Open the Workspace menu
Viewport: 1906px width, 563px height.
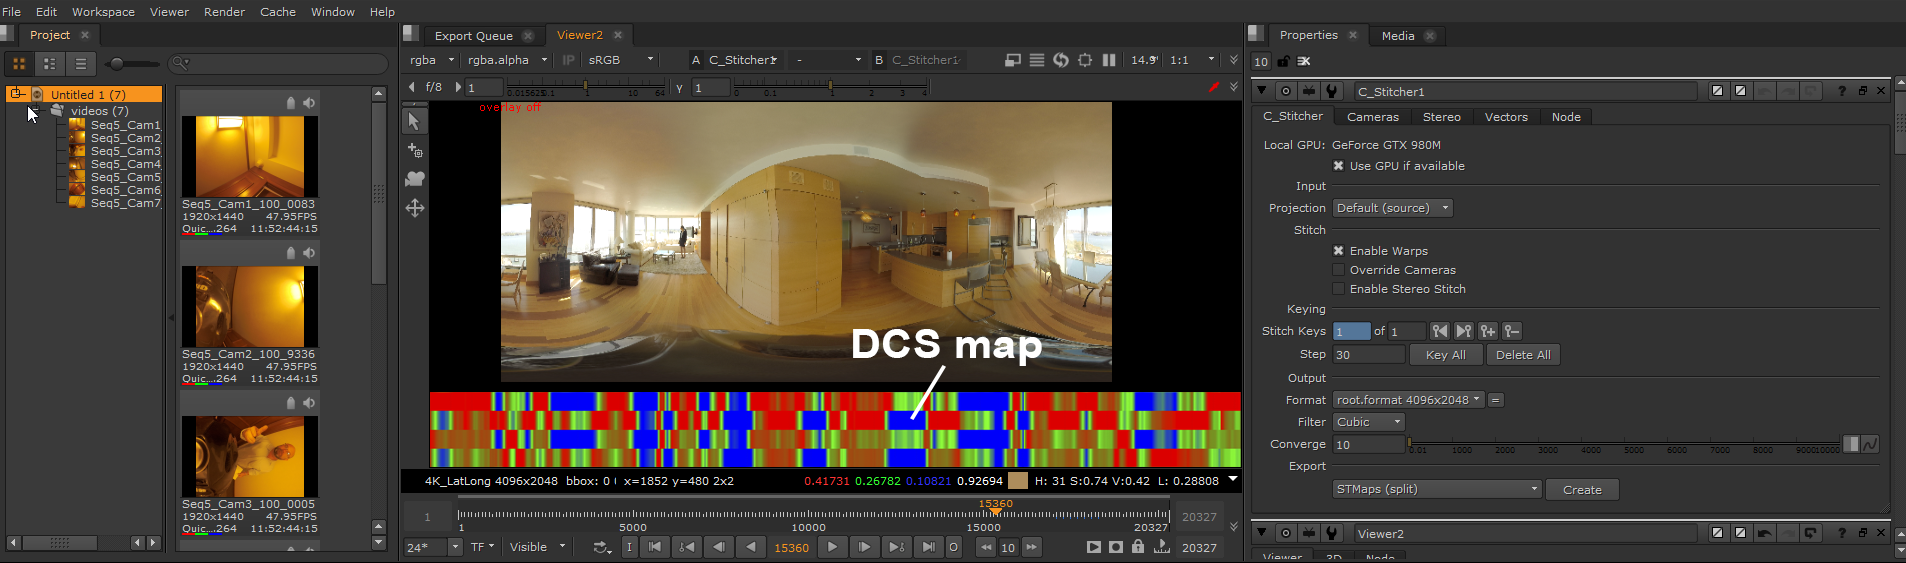(103, 12)
